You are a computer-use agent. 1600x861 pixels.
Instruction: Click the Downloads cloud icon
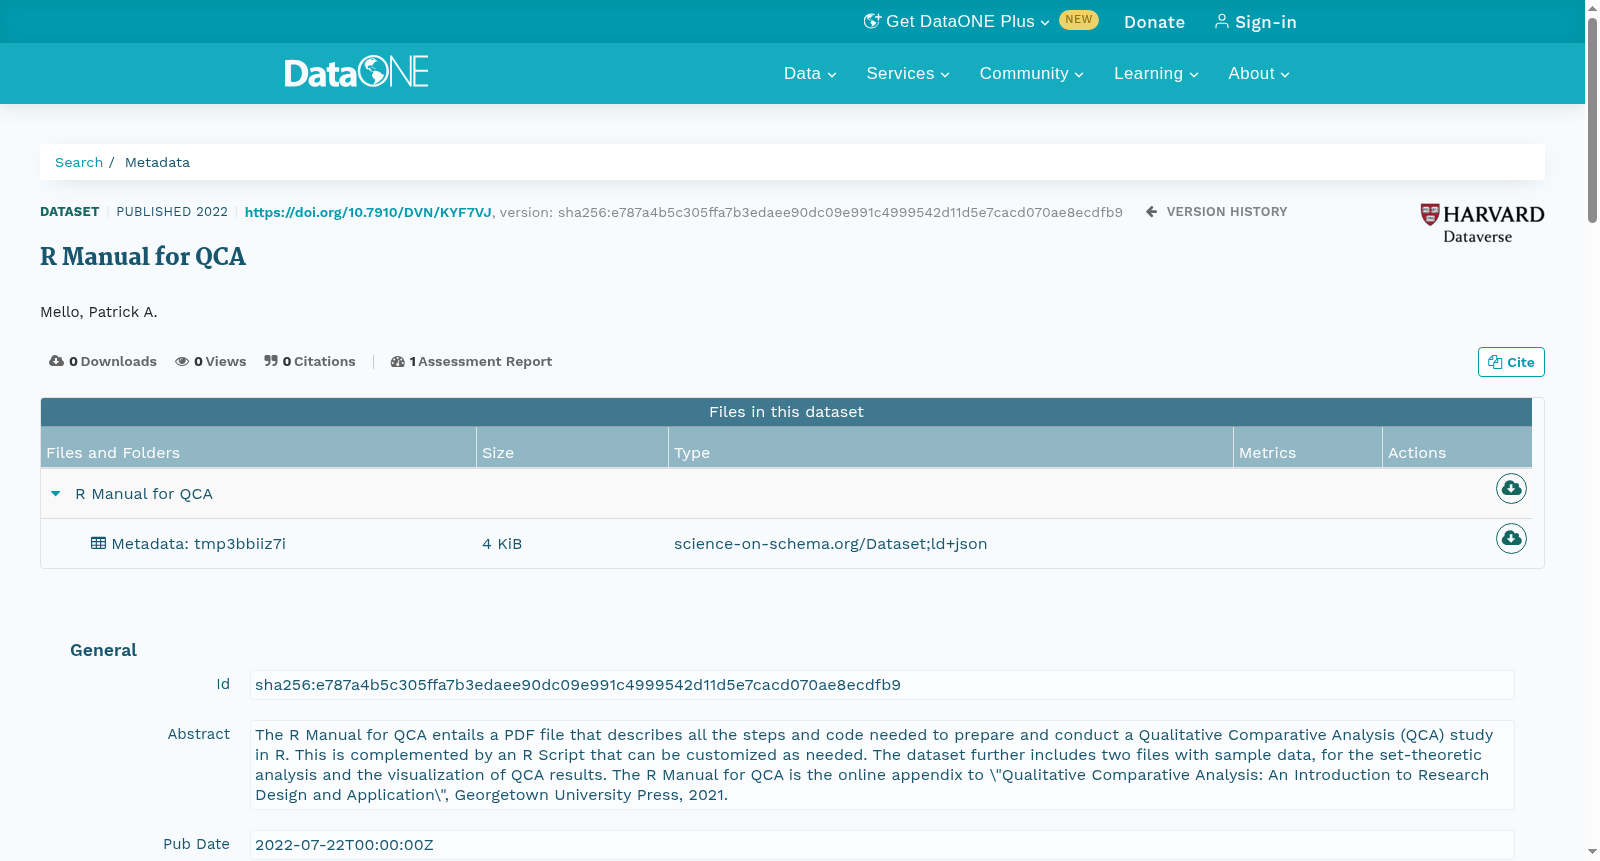click(56, 361)
